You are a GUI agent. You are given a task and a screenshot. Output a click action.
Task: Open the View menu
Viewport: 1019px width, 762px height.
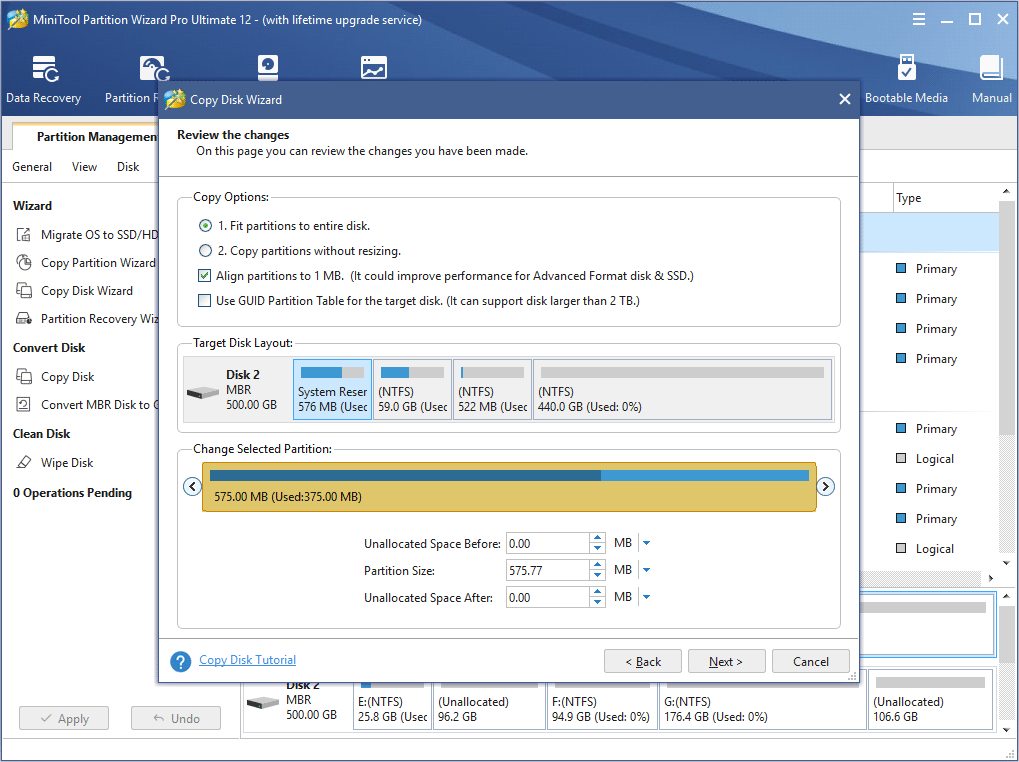click(84, 167)
